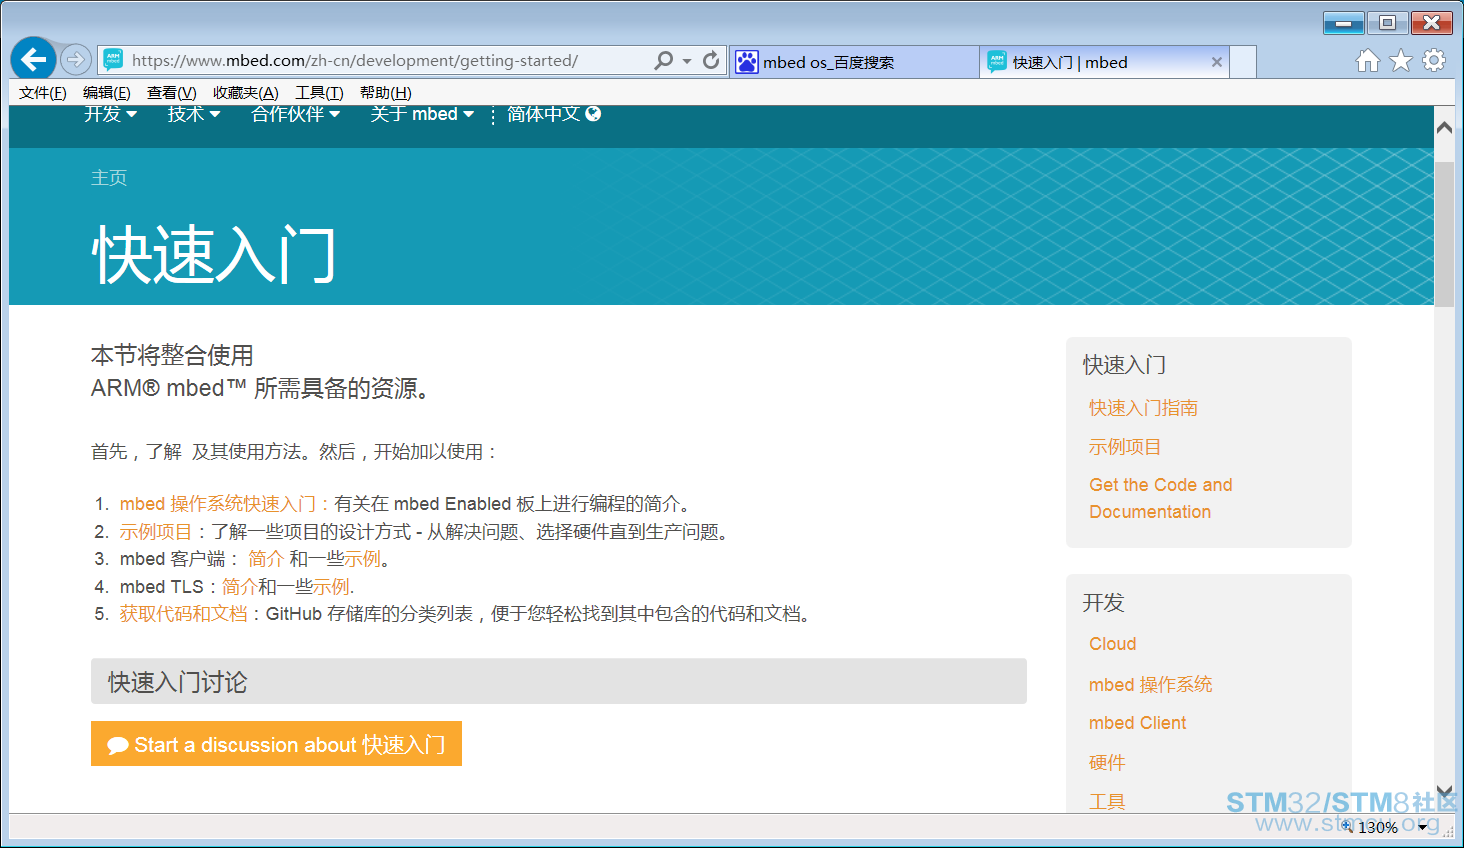Click Start a discussion about 快速入门 button

(276, 744)
